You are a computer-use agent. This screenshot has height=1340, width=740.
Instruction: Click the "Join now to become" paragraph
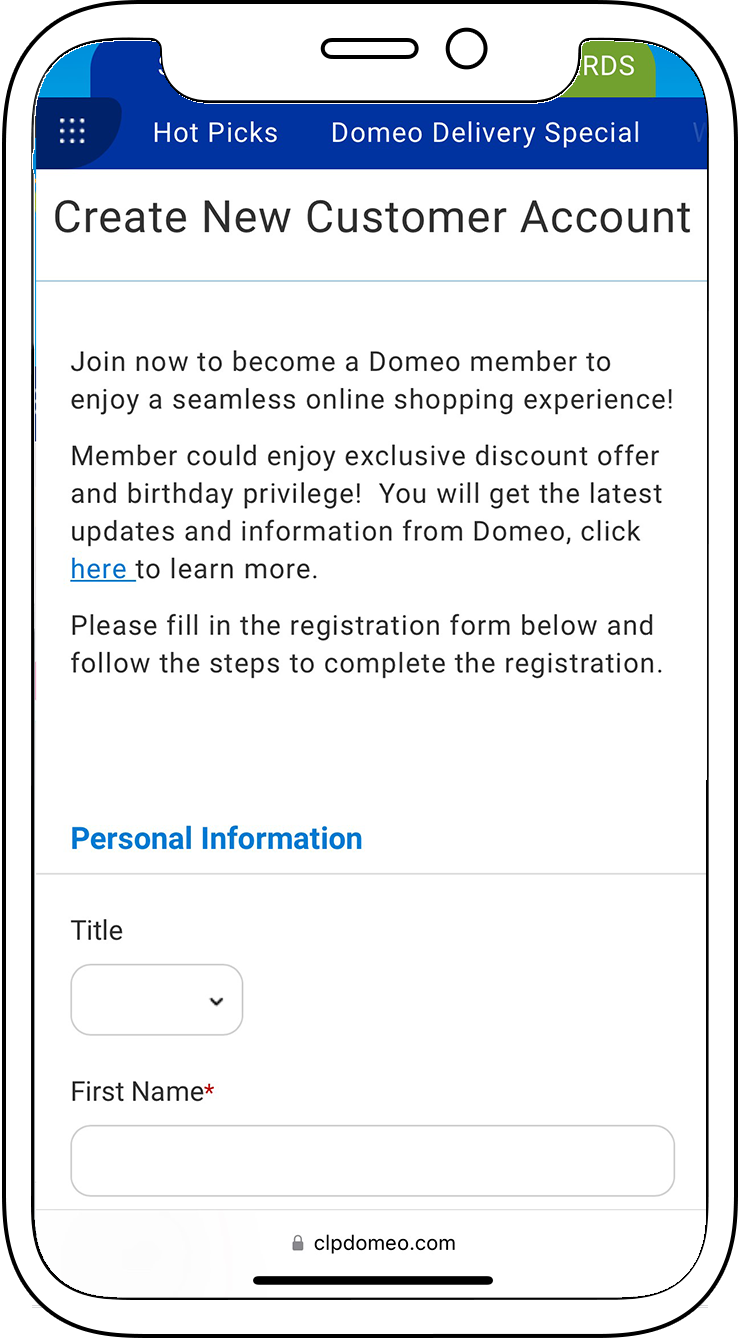tap(372, 381)
